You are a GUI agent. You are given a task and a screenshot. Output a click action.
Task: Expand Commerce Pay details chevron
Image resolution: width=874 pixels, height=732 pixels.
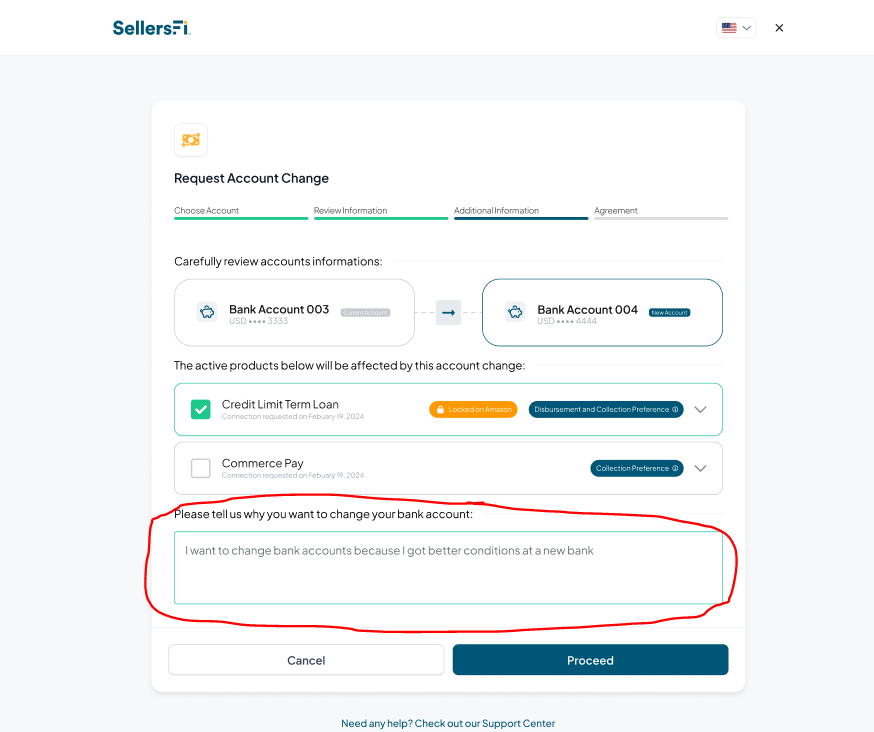tap(701, 468)
